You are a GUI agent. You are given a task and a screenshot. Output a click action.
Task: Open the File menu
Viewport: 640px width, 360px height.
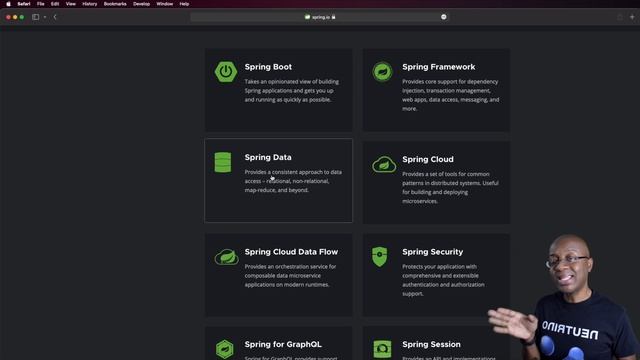tap(40, 4)
